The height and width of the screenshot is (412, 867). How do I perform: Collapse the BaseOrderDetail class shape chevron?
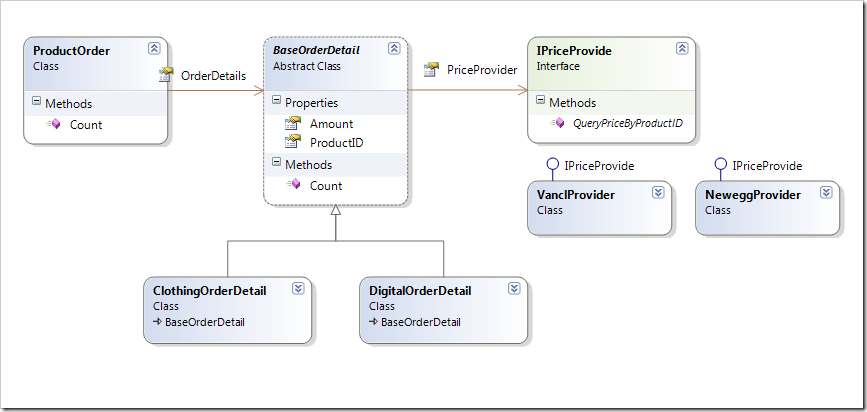pyautogui.click(x=394, y=48)
